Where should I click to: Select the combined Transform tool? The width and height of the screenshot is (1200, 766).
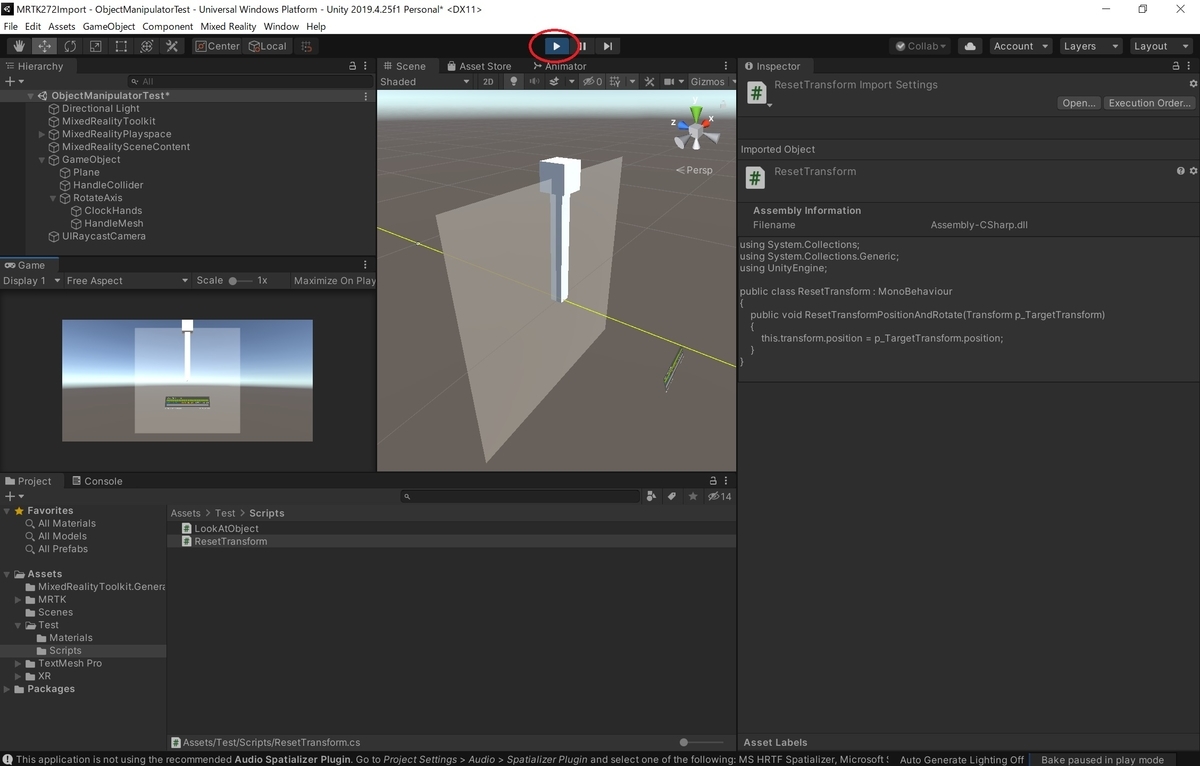tap(146, 46)
